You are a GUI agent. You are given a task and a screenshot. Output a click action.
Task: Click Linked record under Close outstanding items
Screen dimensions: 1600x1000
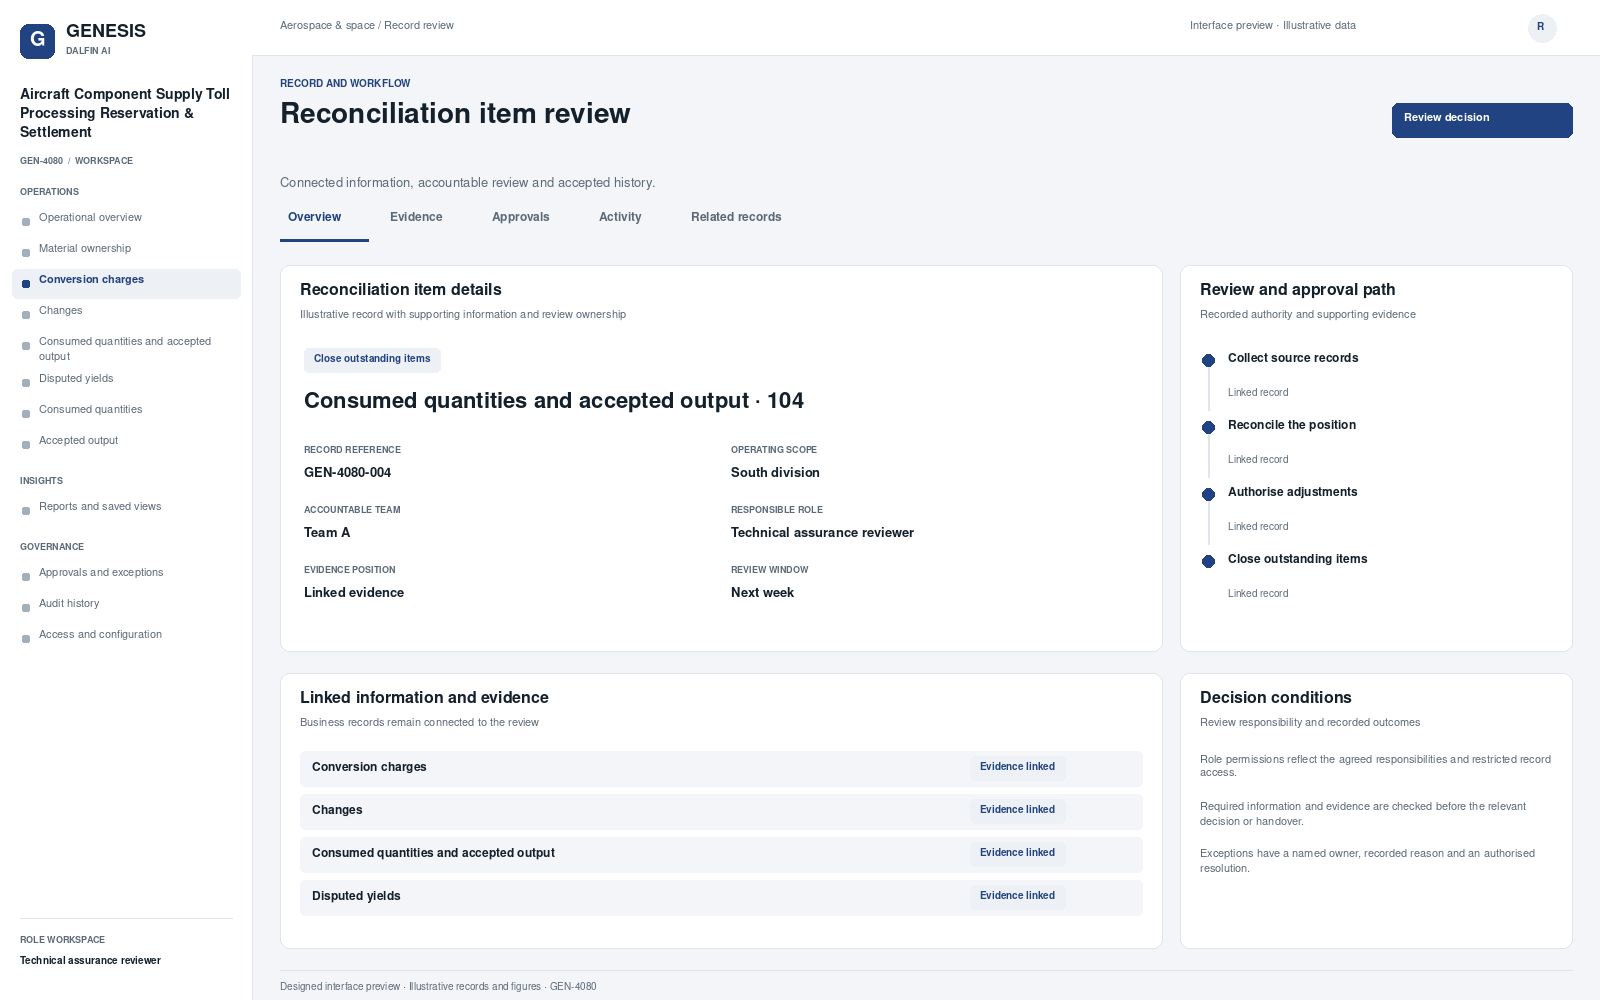click(x=1258, y=594)
